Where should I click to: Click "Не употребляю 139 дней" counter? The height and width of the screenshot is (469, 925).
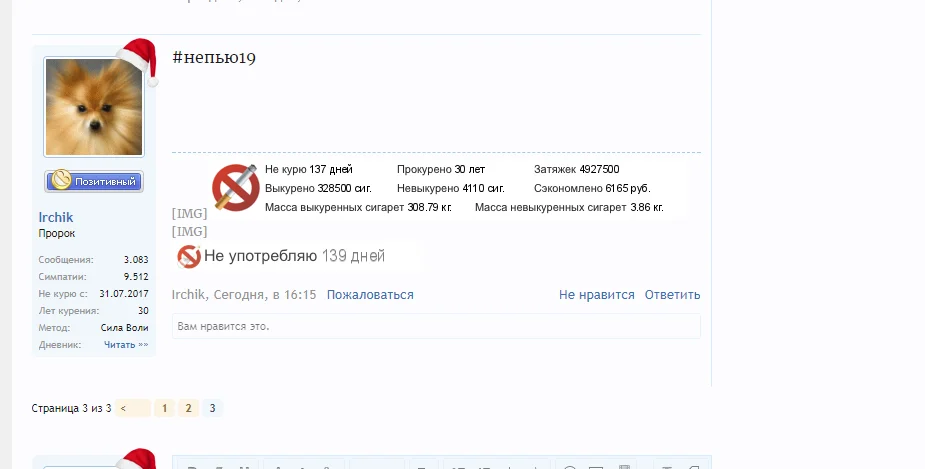coord(294,256)
